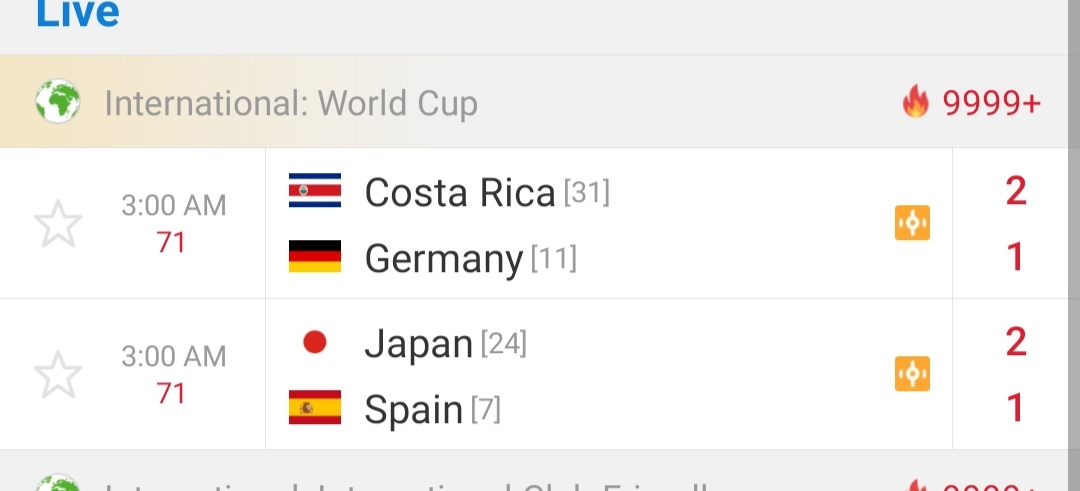Open lineup icon for Japan match
This screenshot has width=1080, height=491.
point(912,374)
